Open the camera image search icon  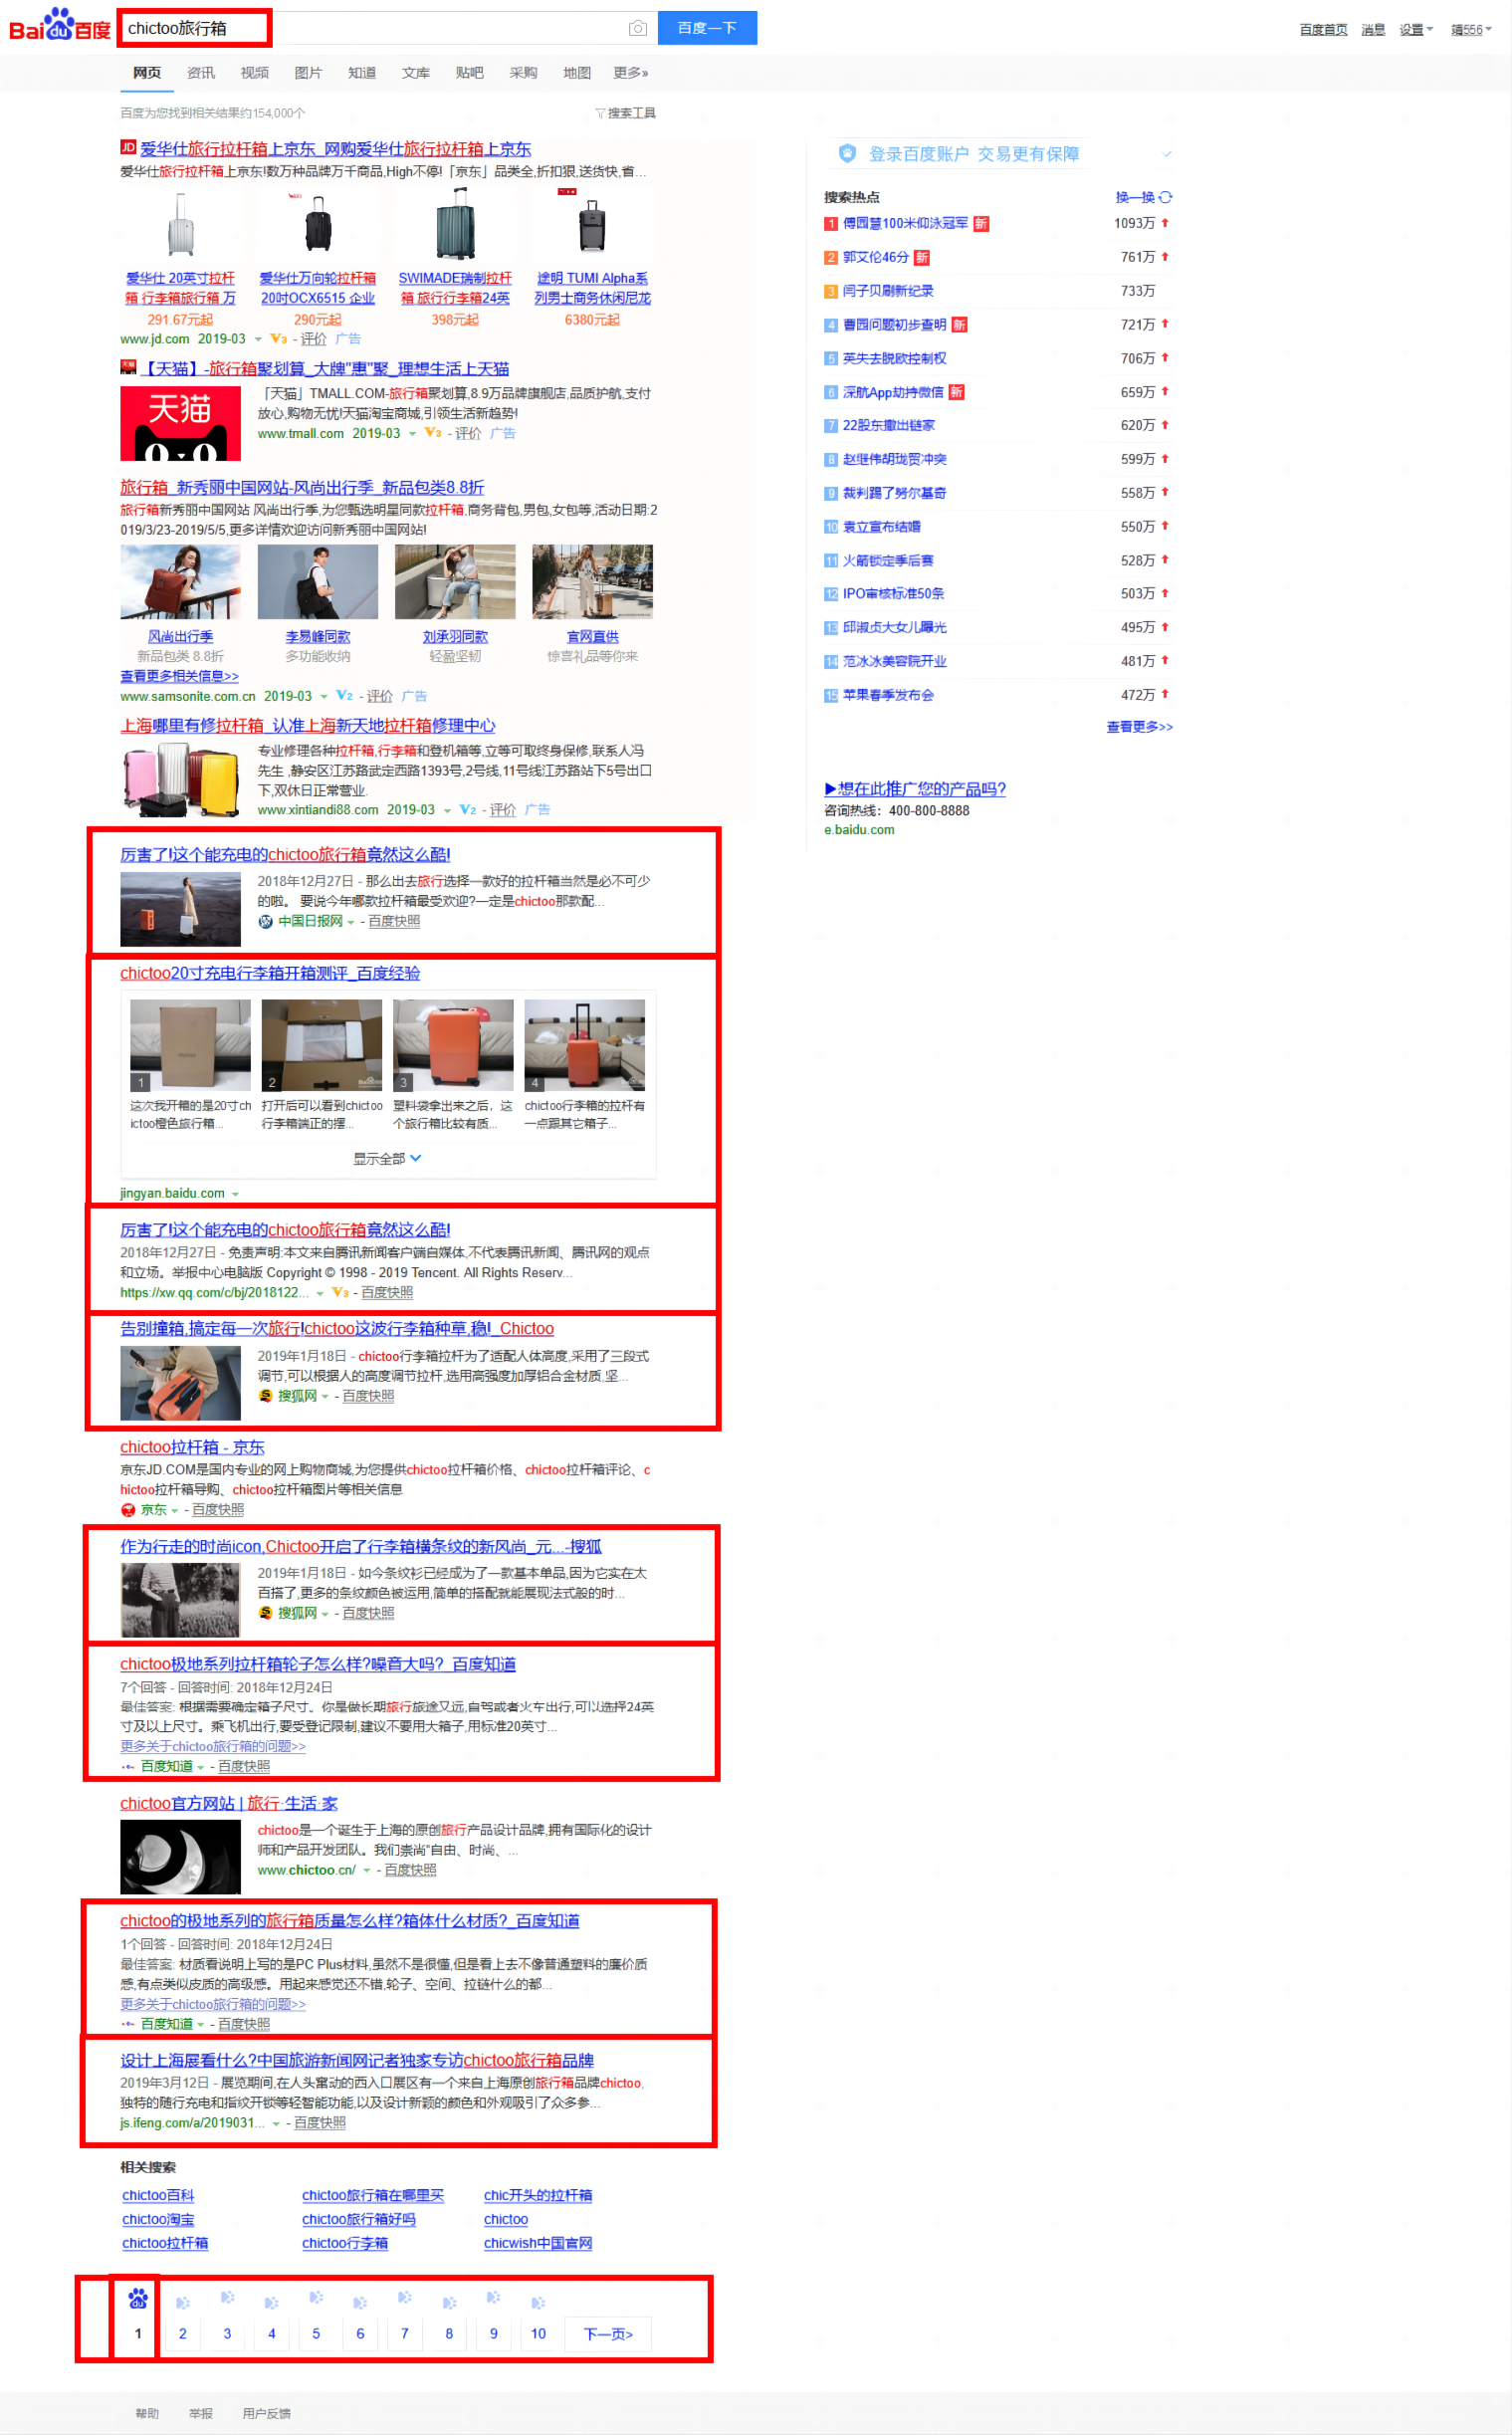(637, 28)
